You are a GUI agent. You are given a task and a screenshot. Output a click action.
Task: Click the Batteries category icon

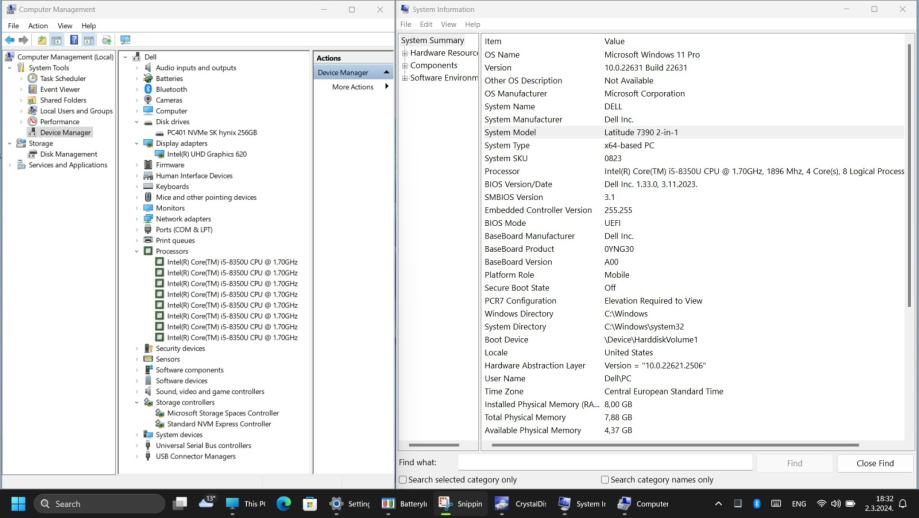point(148,79)
